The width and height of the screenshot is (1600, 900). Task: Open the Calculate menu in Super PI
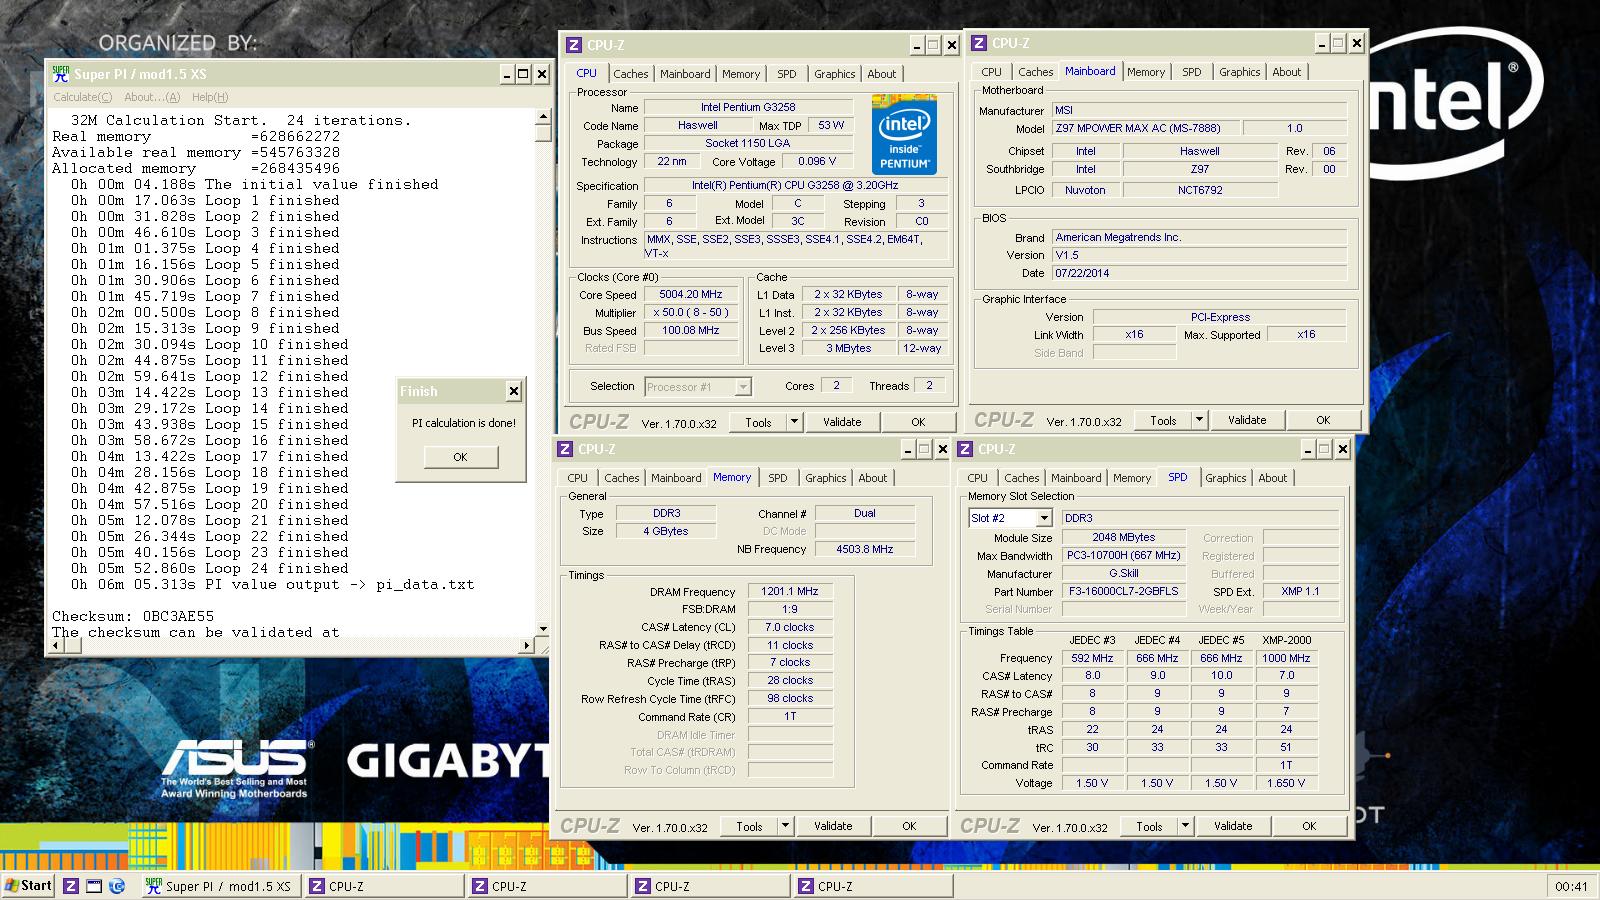pos(82,97)
